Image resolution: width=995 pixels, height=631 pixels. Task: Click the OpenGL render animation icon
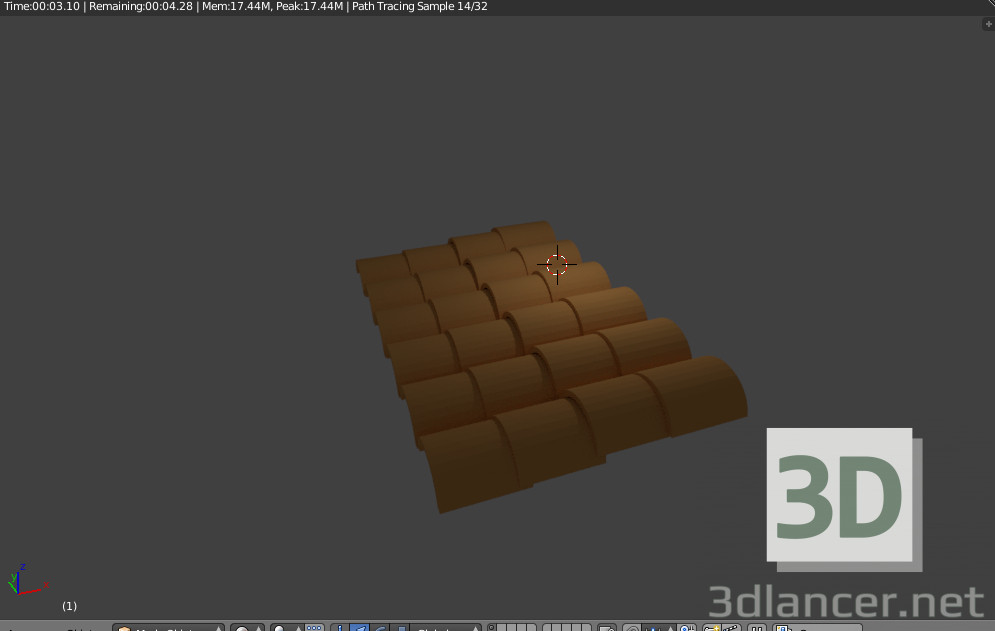(764, 628)
